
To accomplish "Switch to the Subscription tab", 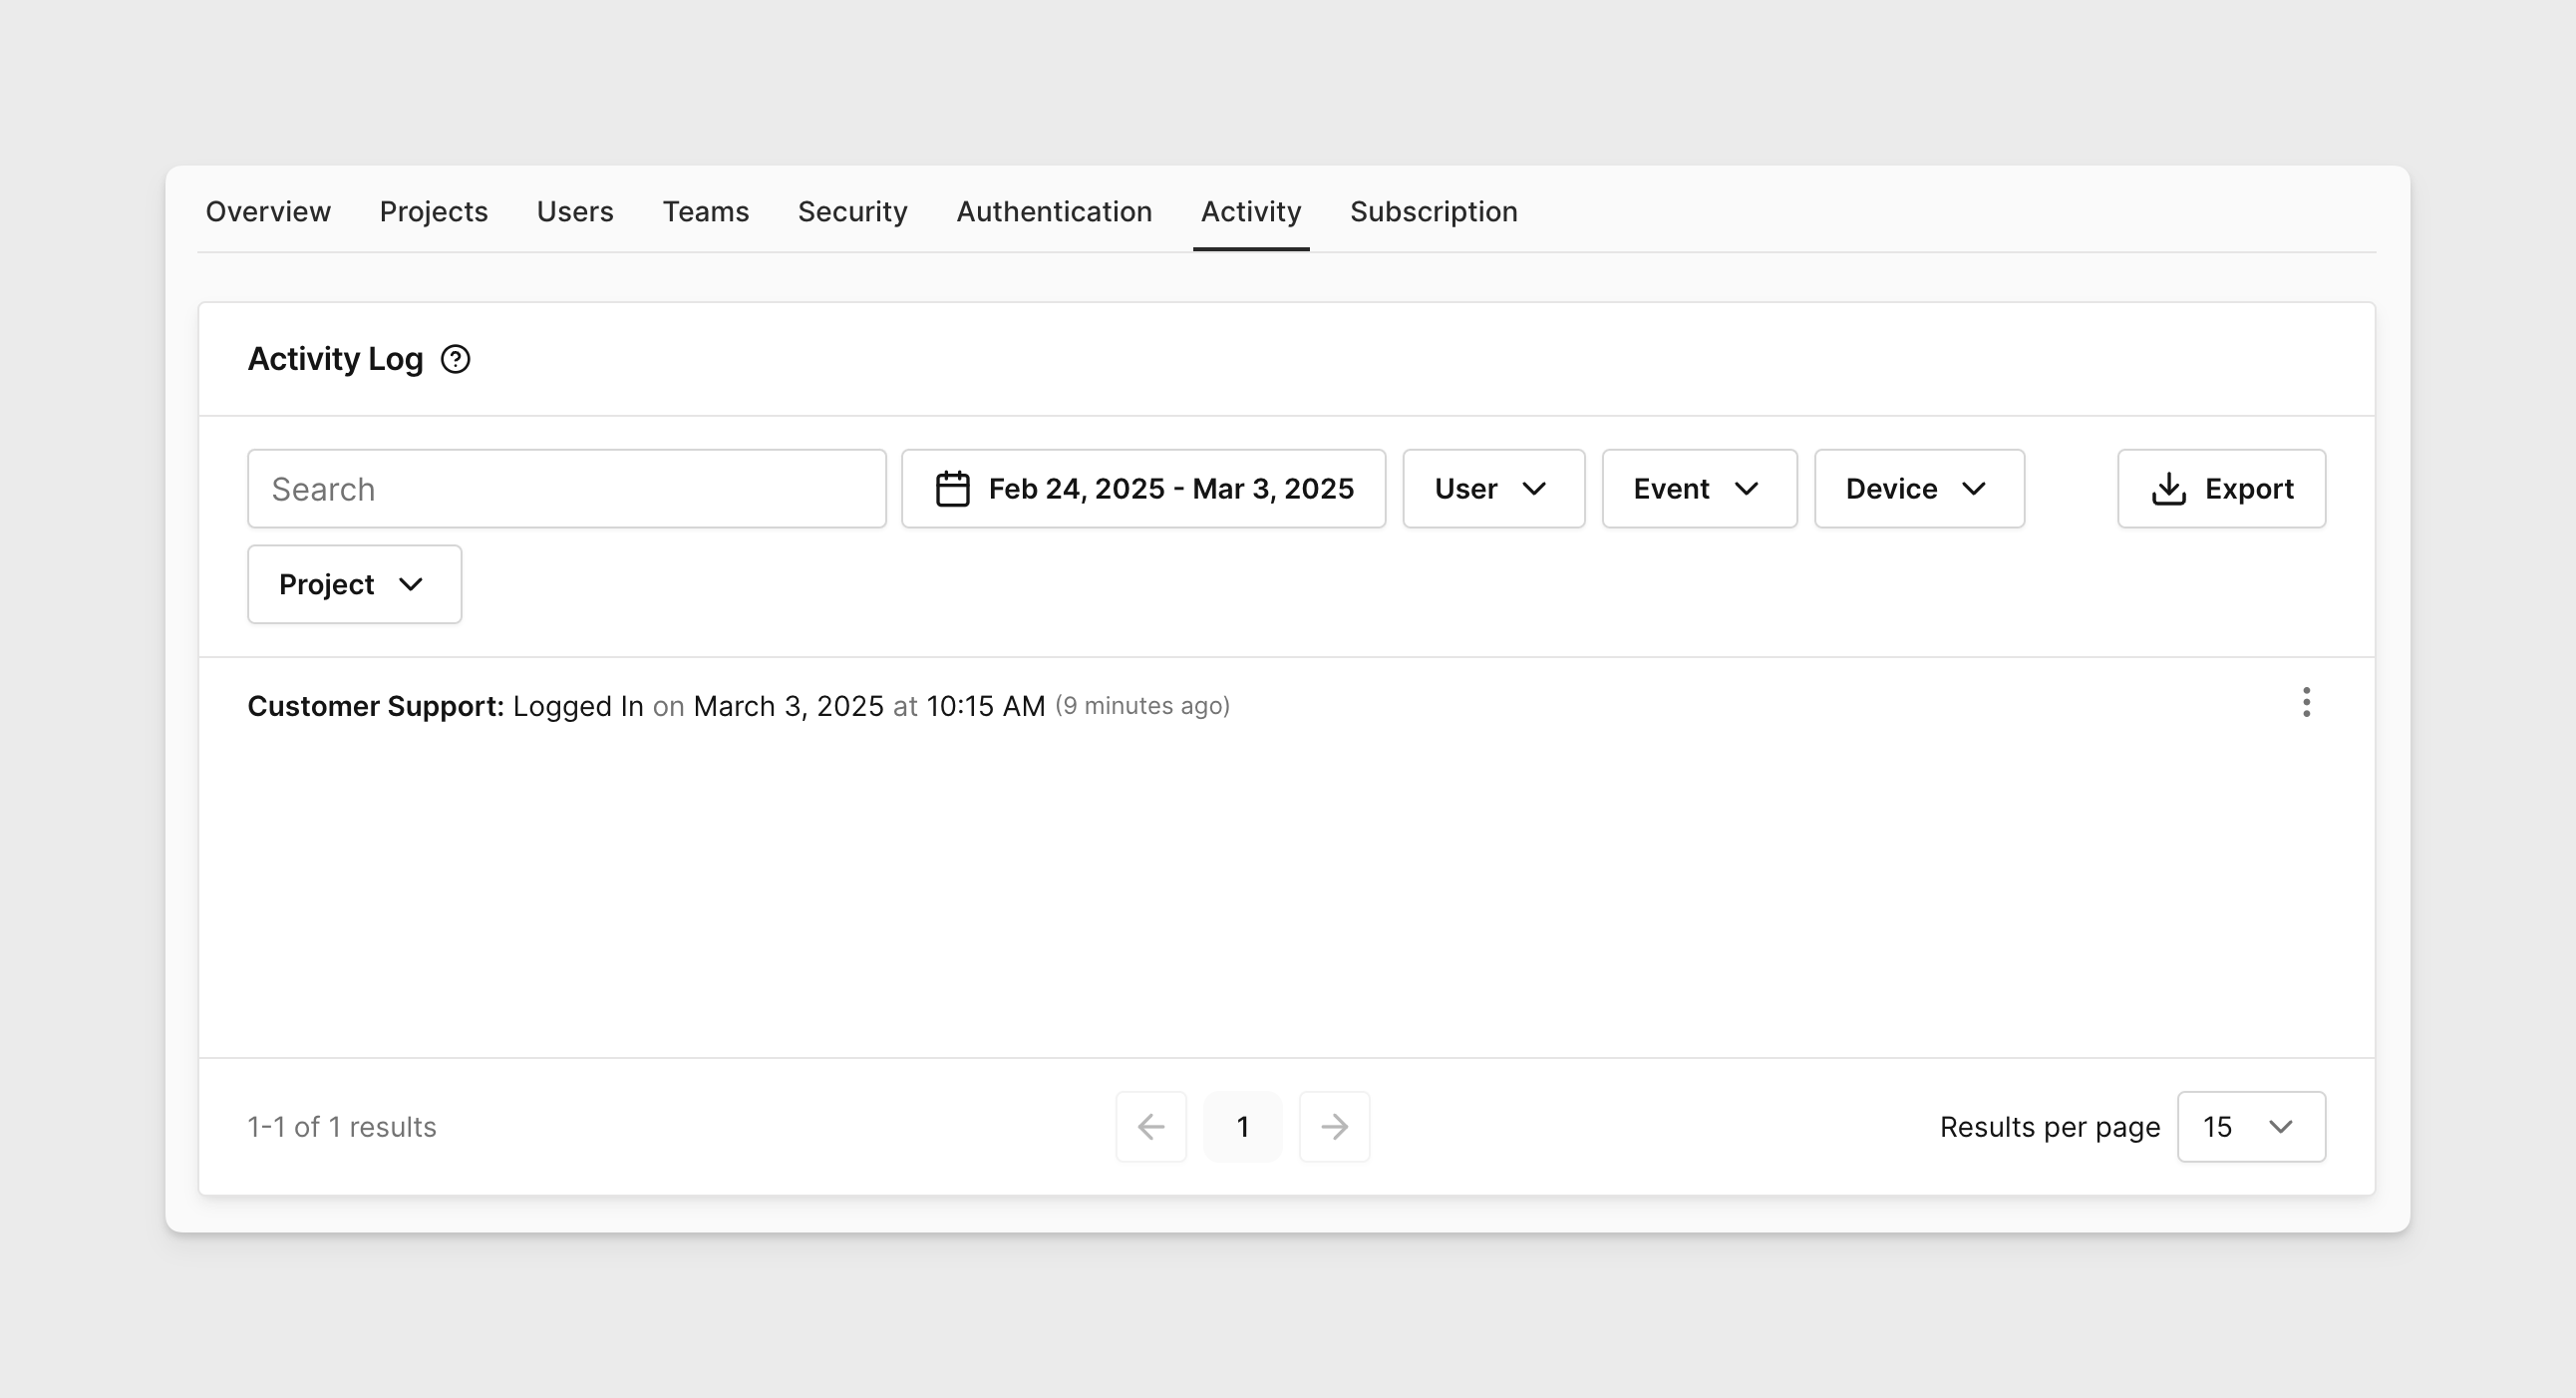I will (x=1434, y=211).
